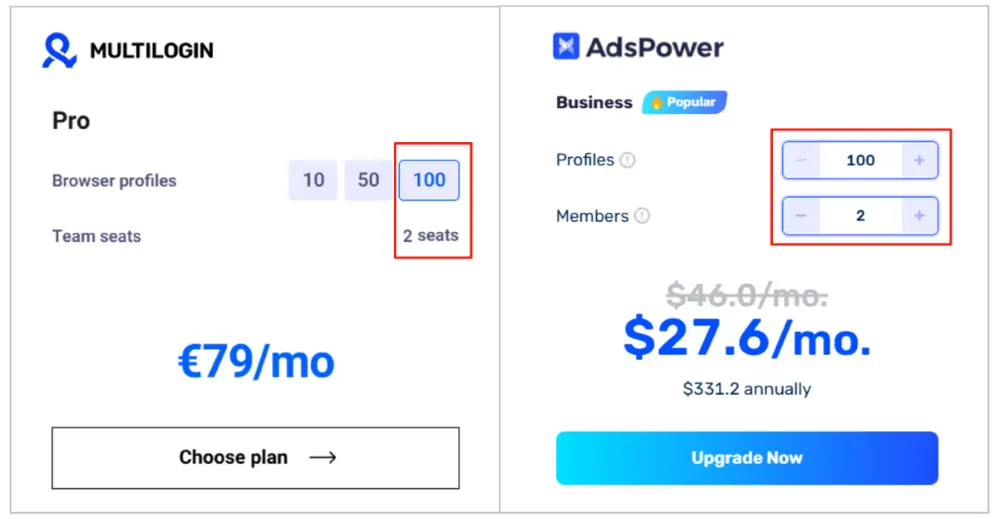Click the Multilogin logo icon
Screen dimensions: 1000x519
click(59, 50)
